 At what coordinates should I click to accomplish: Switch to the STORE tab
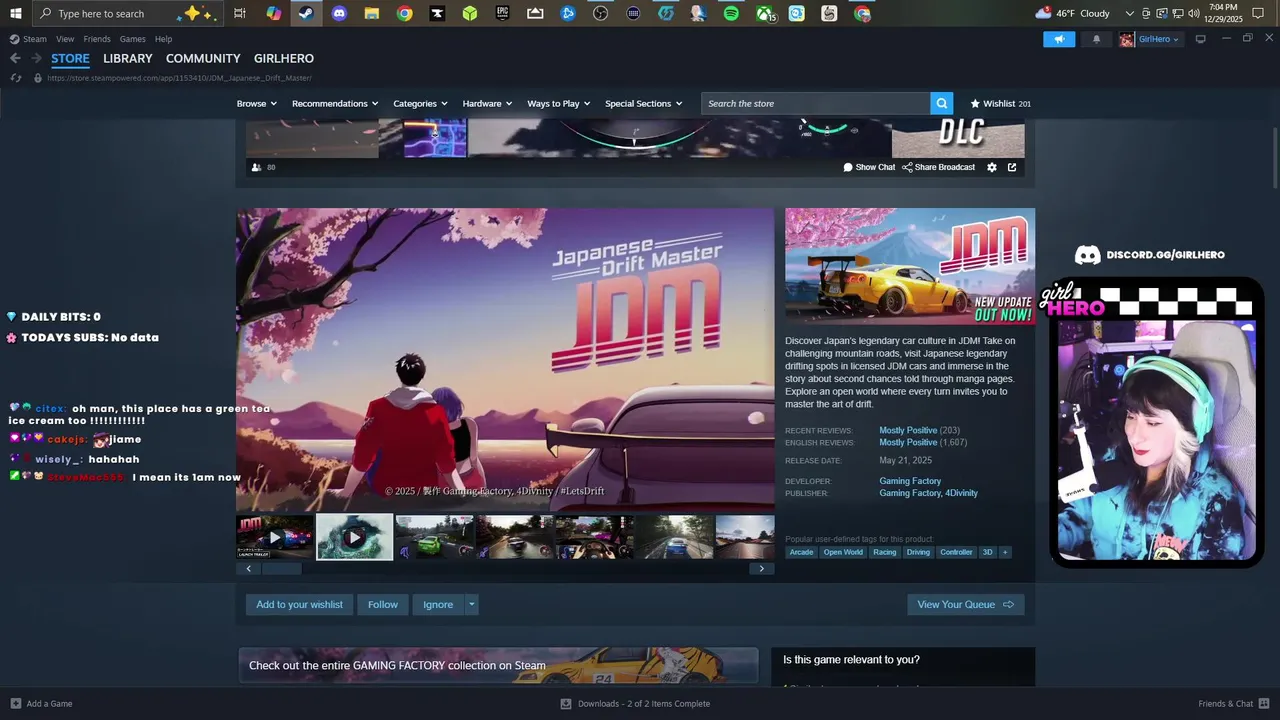[x=70, y=59]
